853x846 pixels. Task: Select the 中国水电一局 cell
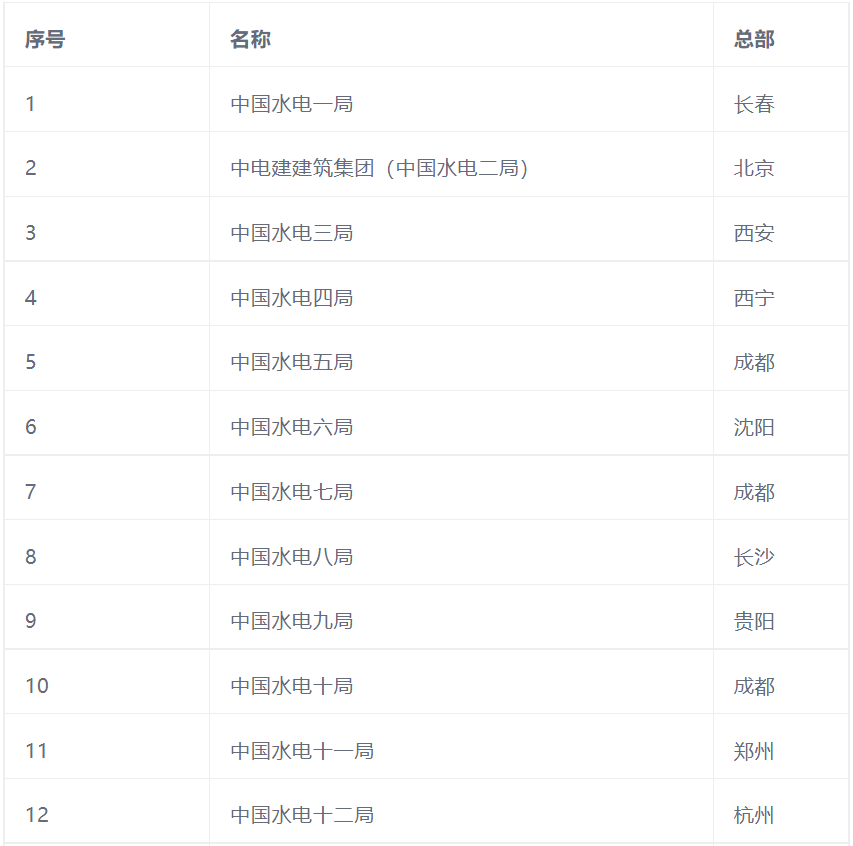point(292,104)
